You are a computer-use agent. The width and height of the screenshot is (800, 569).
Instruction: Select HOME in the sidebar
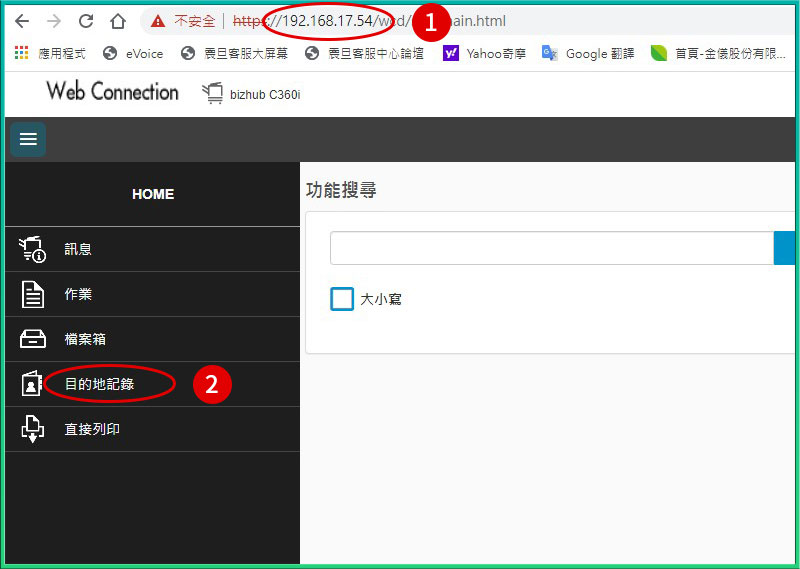point(152,194)
